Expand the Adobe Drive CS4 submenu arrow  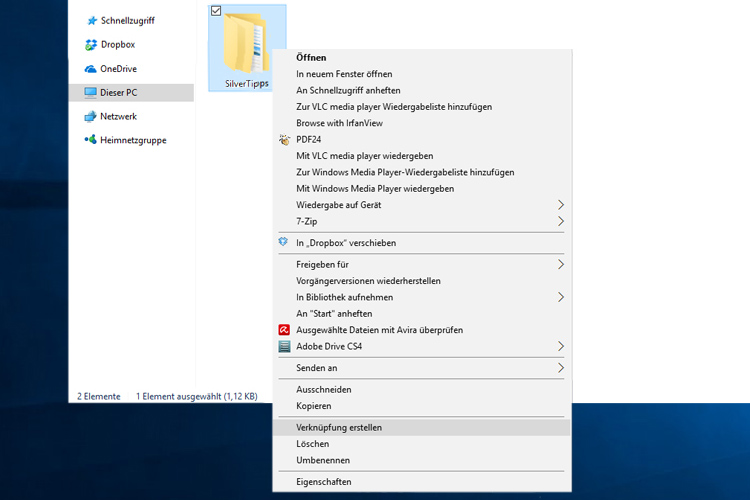(561, 346)
